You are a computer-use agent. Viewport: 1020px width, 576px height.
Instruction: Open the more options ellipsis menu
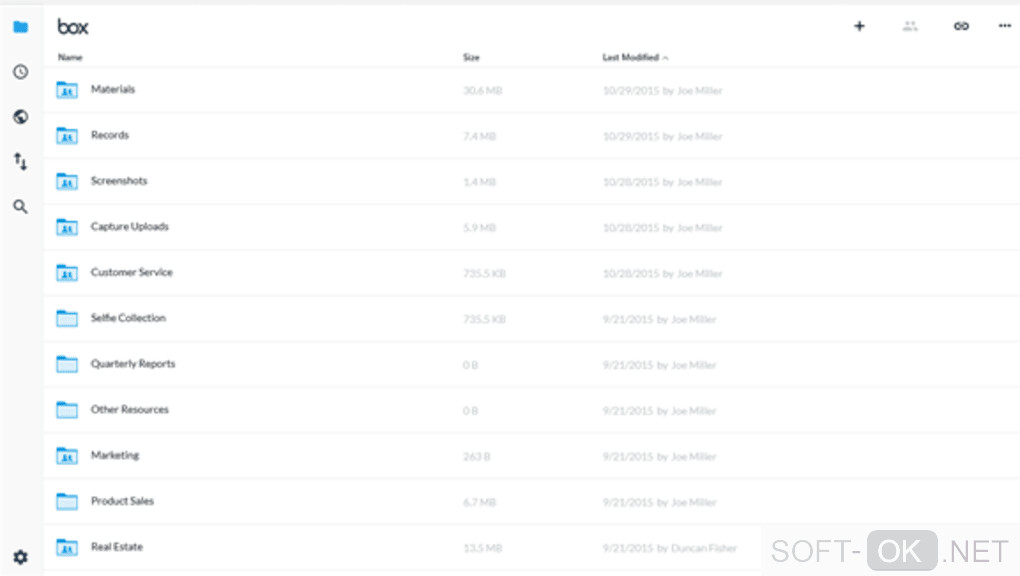1005,26
